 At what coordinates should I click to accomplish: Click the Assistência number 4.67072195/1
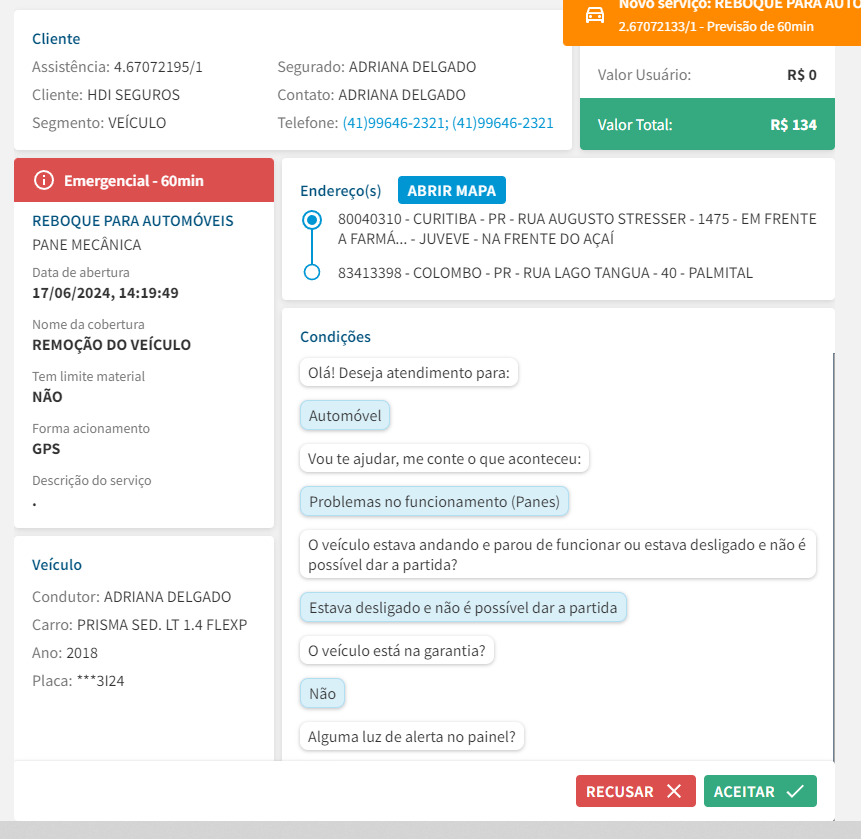coord(158,67)
